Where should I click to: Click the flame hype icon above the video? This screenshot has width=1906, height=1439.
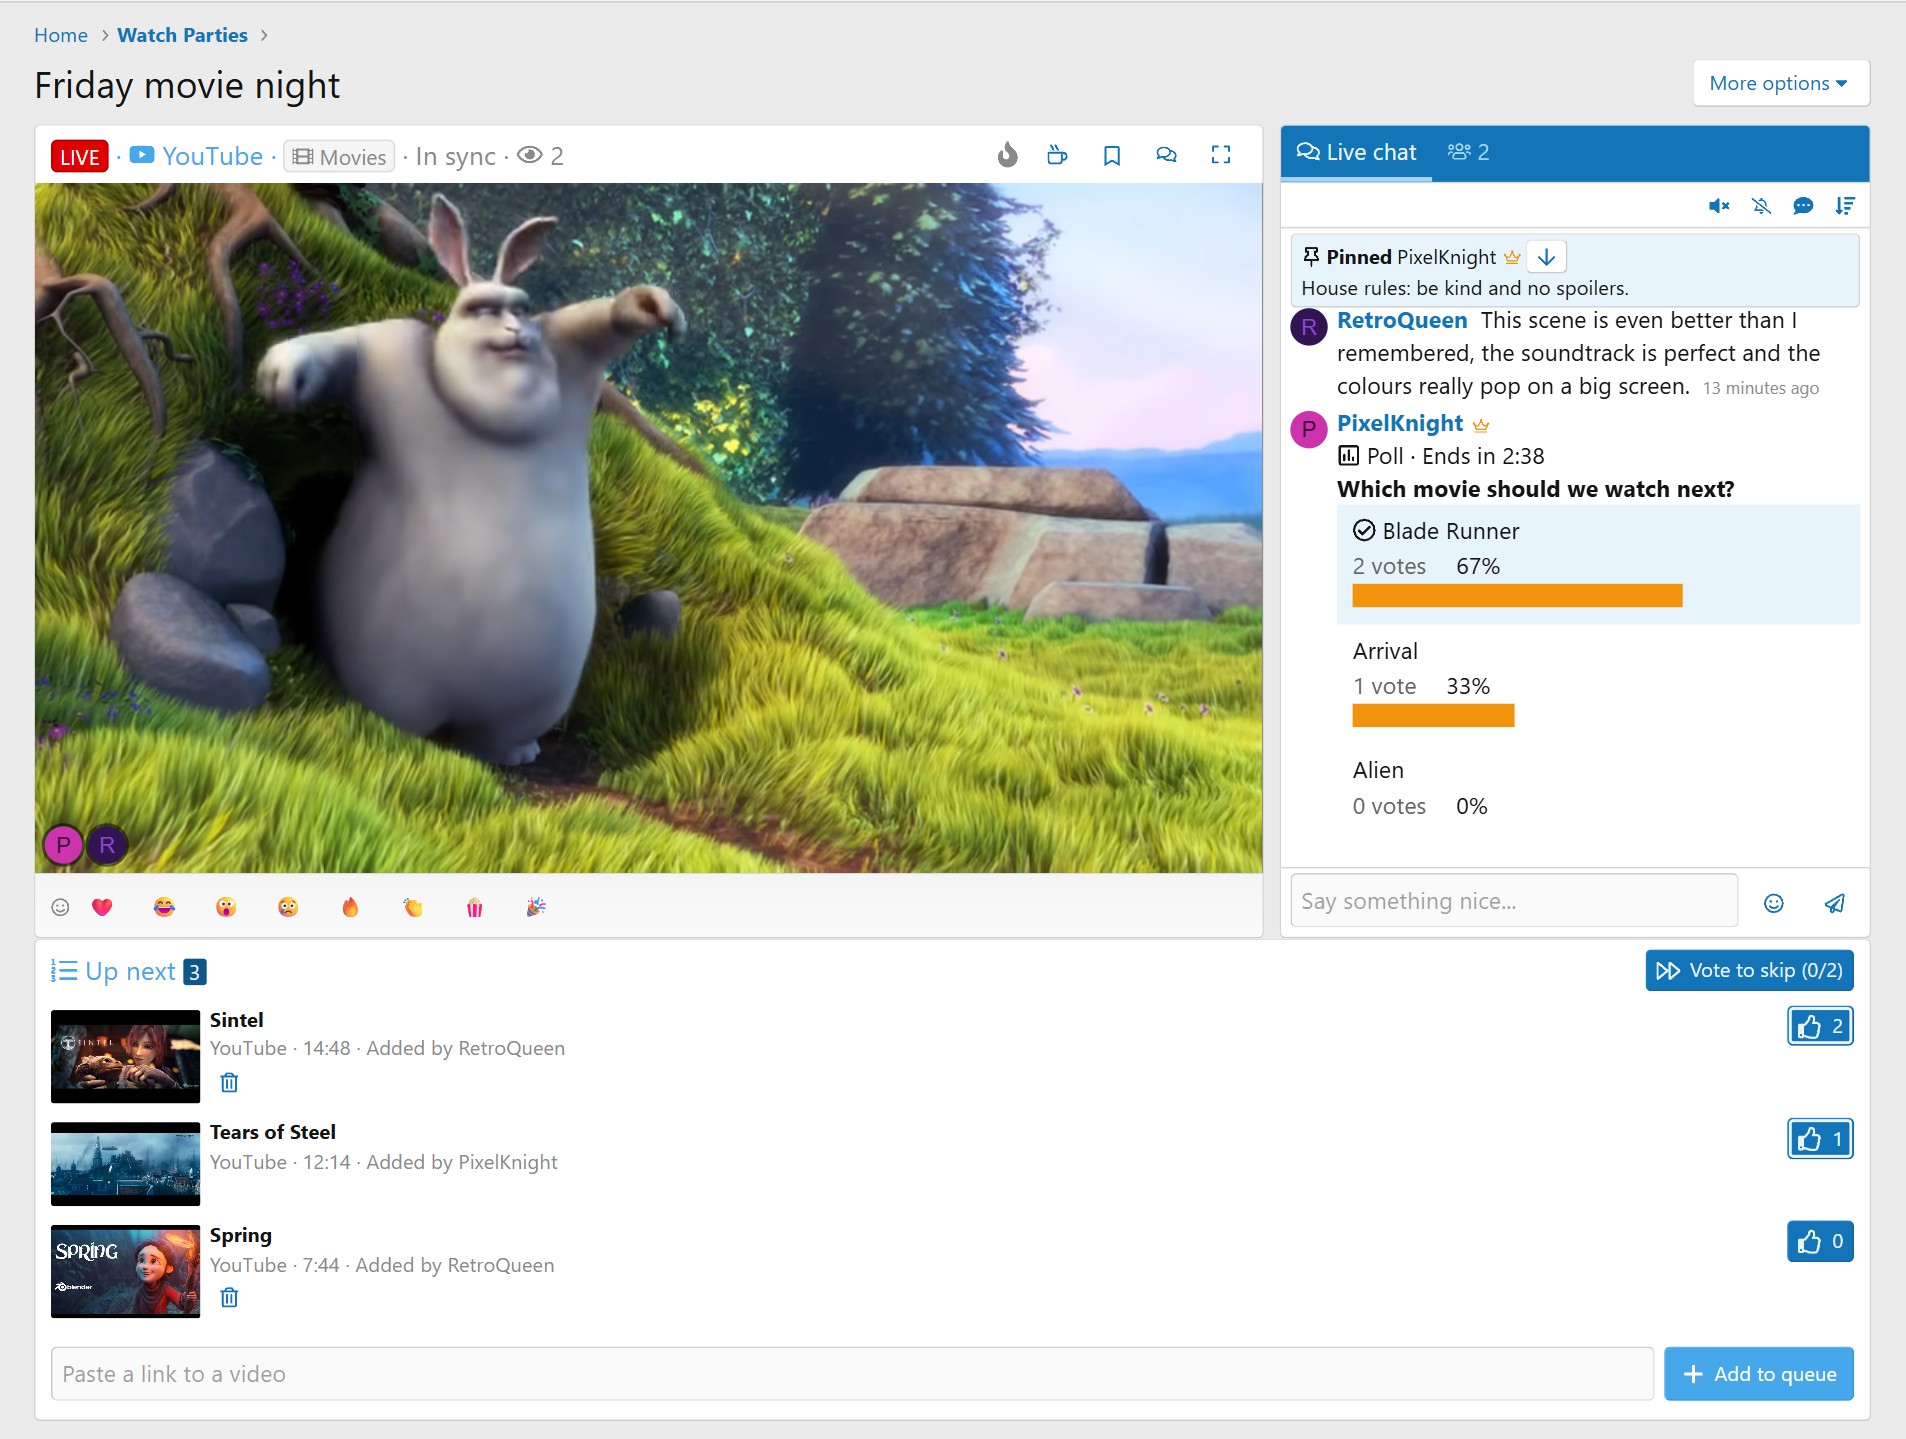coord(1007,155)
